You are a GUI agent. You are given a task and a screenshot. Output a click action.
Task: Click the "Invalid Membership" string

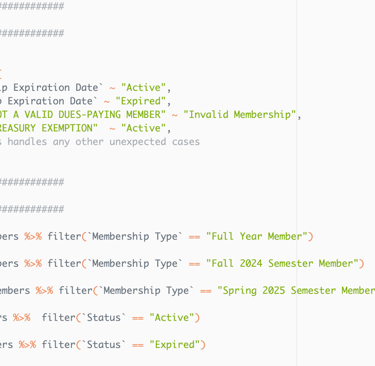coord(240,115)
